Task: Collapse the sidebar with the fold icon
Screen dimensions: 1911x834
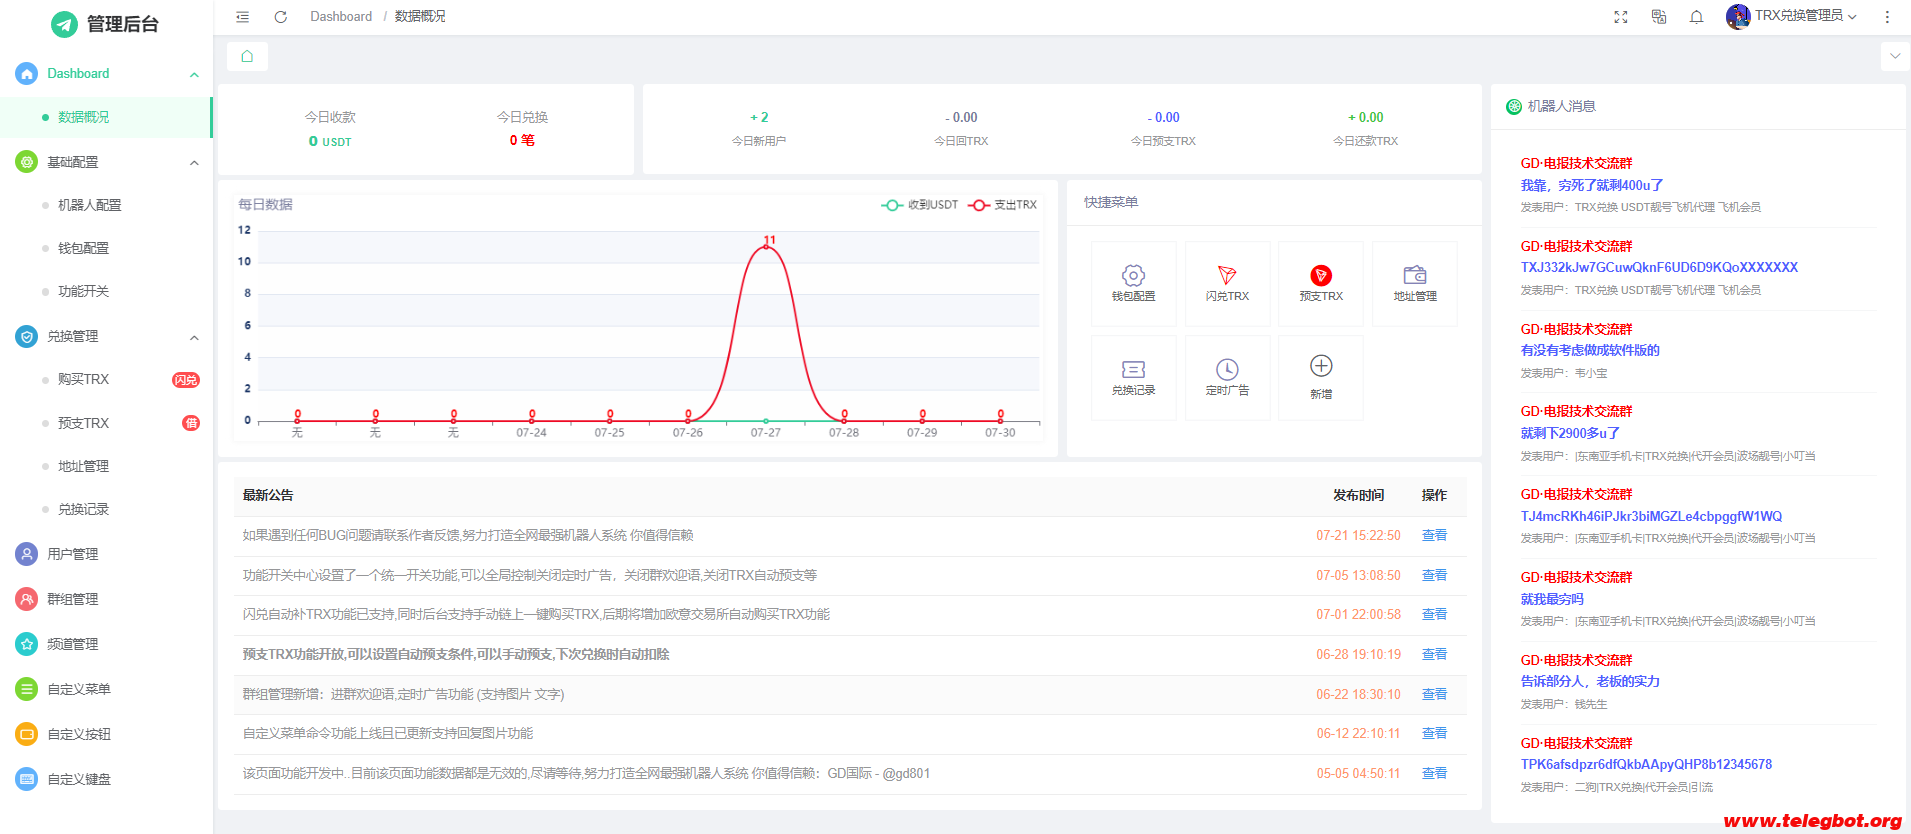Action: [243, 17]
